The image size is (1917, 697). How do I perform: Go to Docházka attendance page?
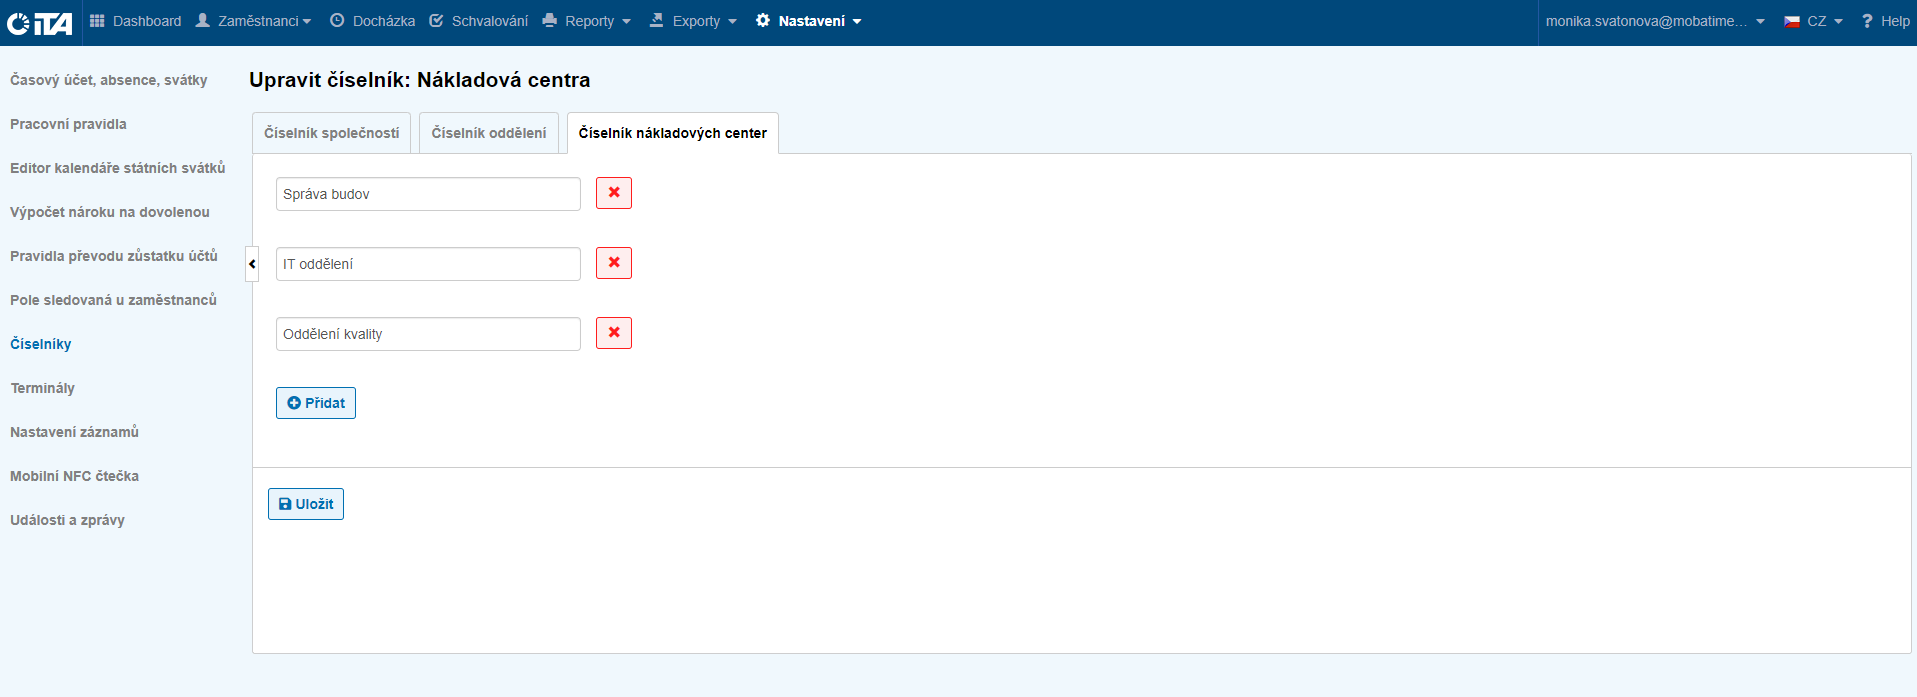372,21
